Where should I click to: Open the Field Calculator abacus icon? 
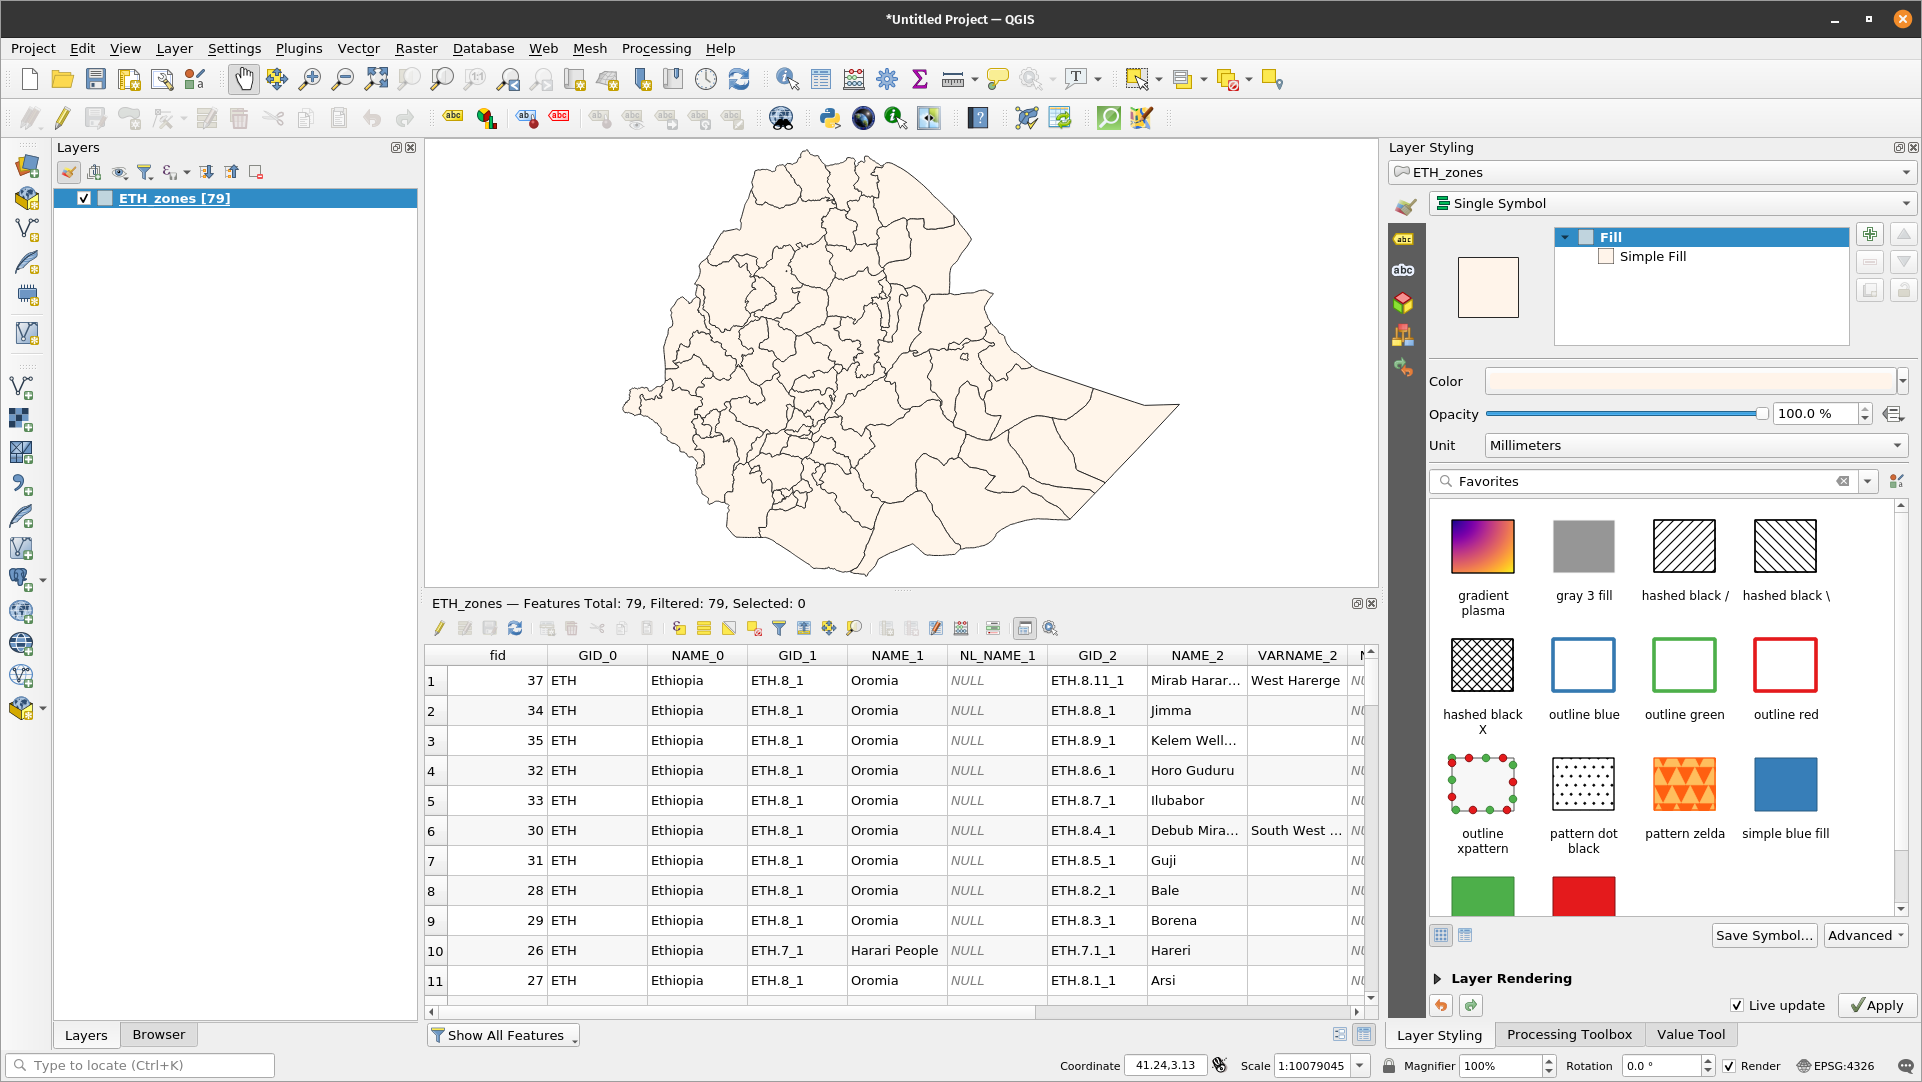[x=854, y=80]
